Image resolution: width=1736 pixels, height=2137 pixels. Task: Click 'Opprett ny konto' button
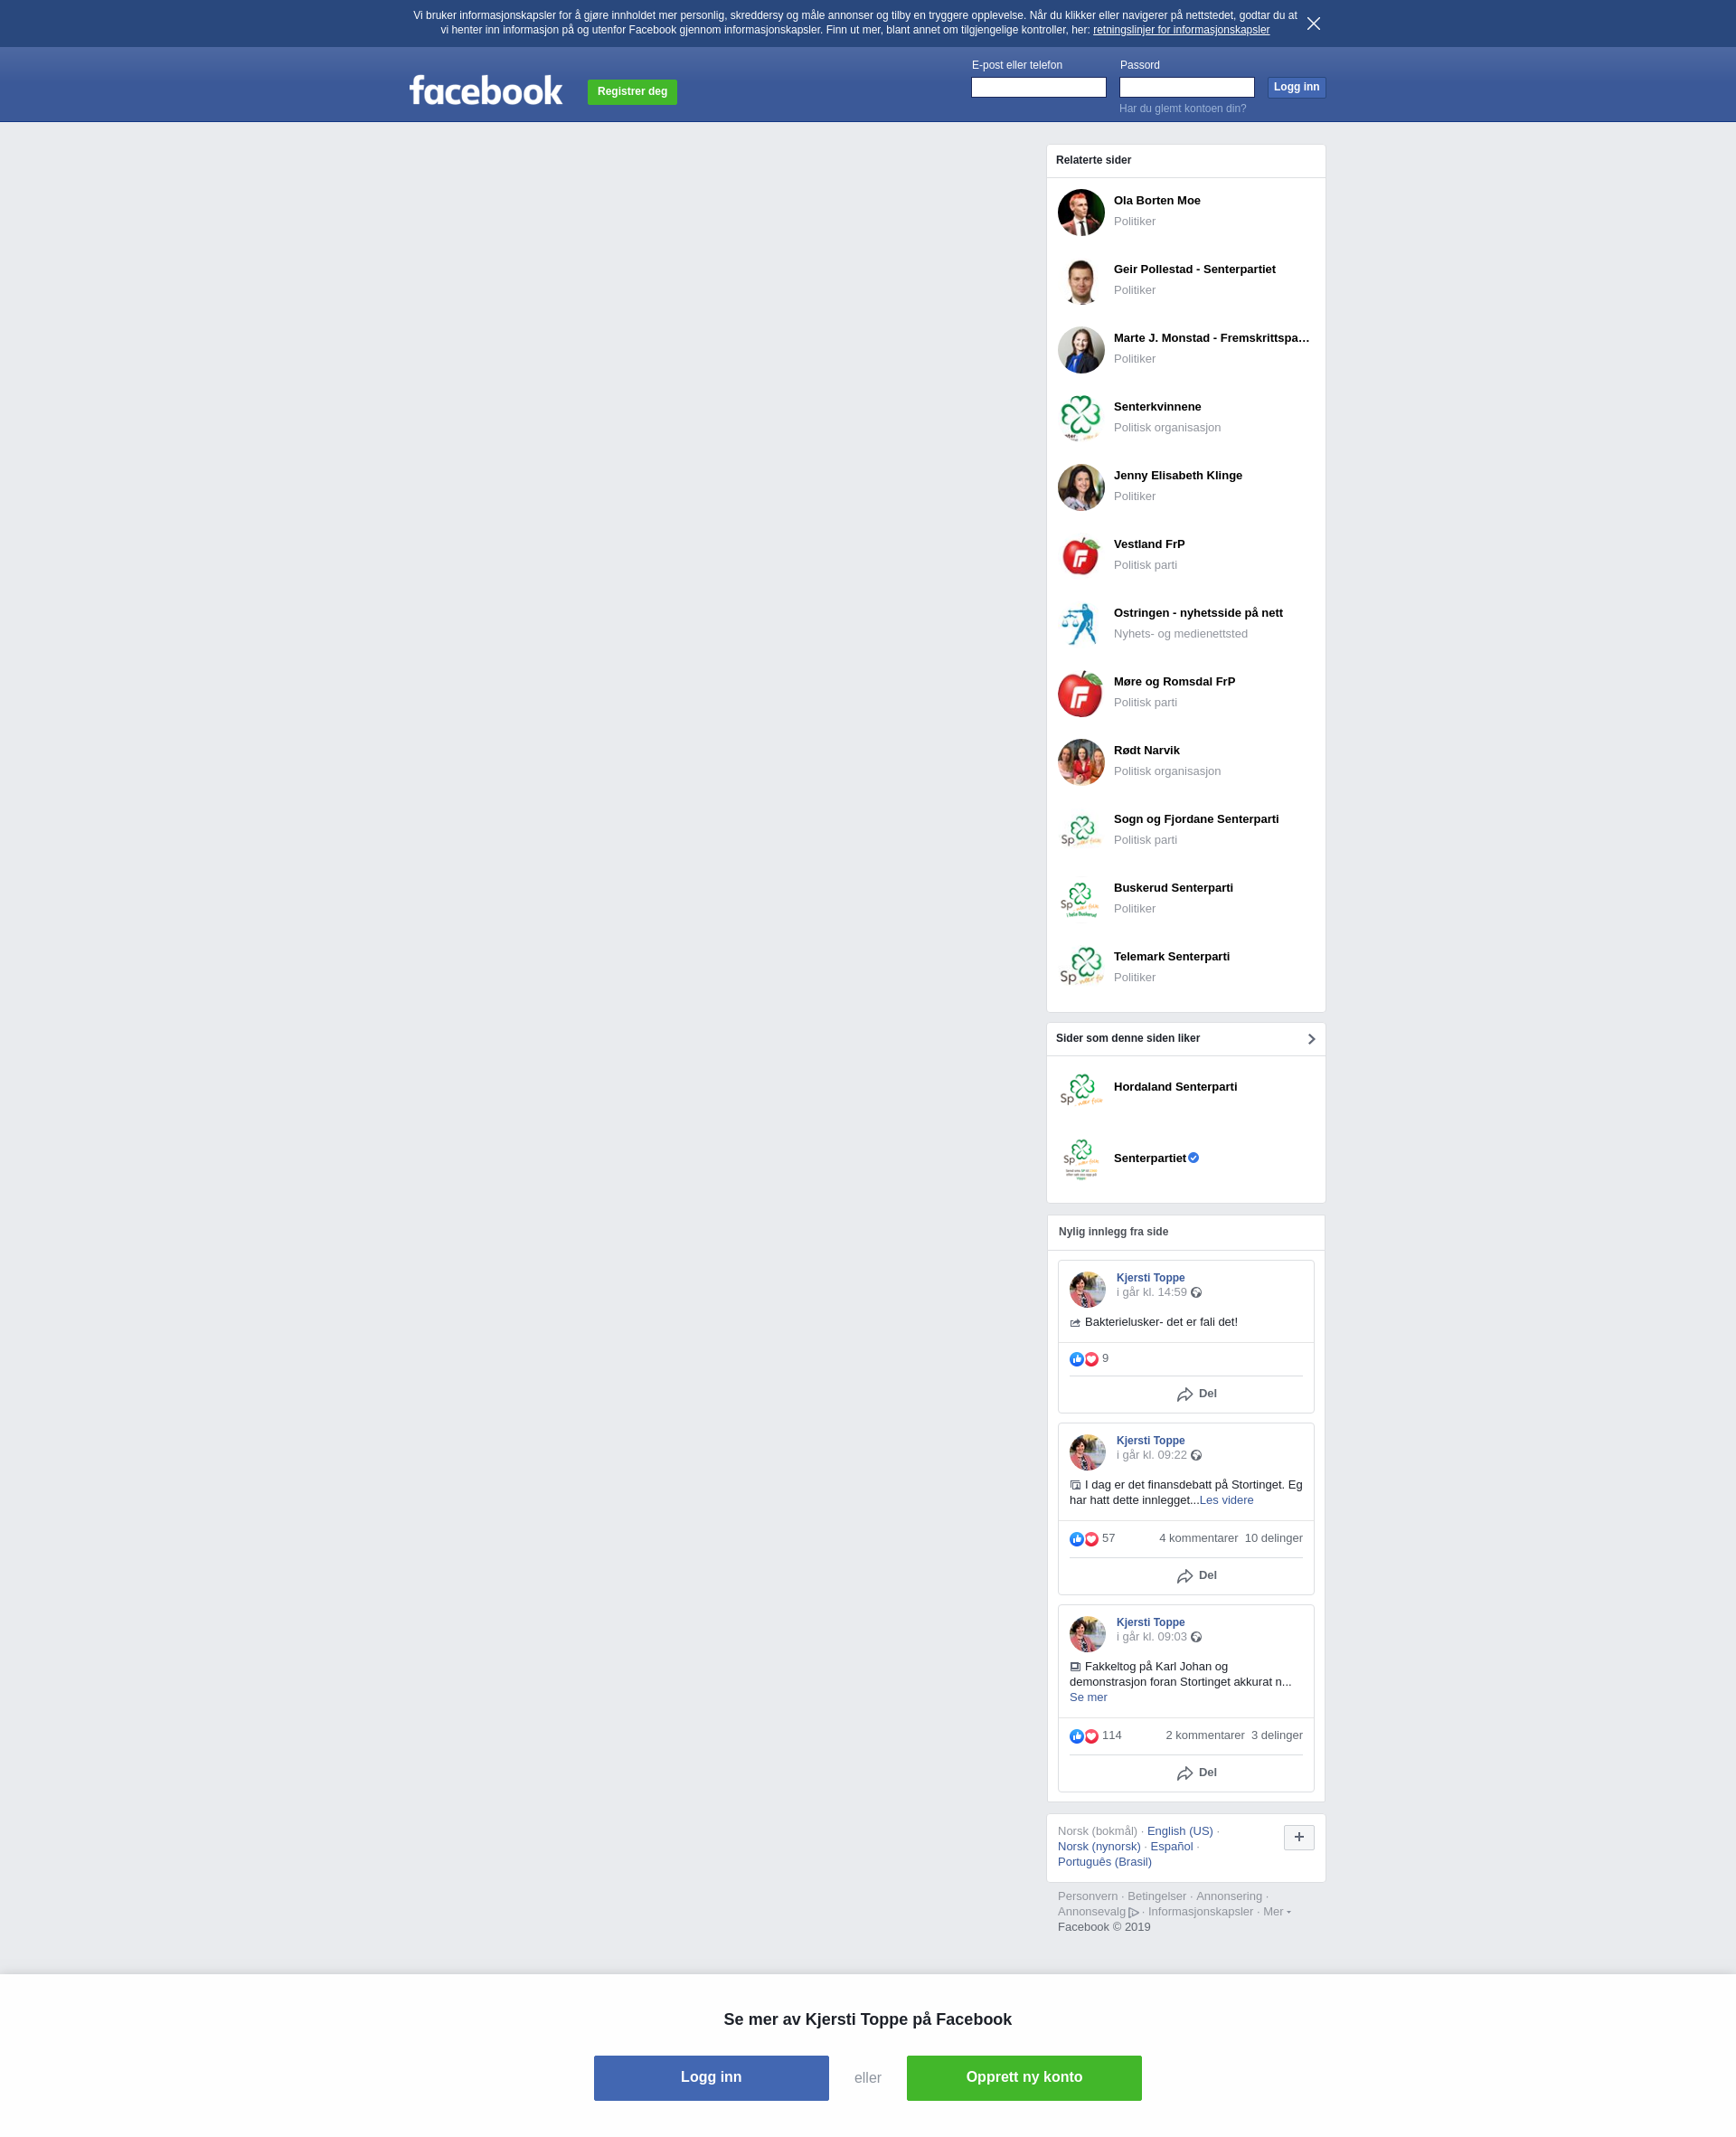tap(1024, 2078)
